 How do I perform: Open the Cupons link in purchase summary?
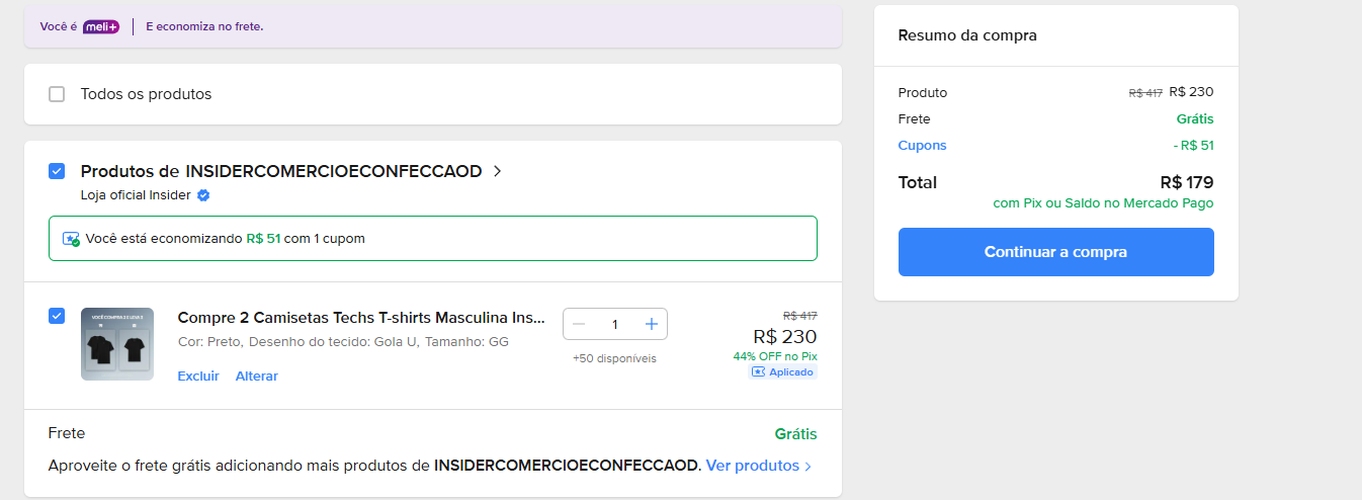[x=922, y=145]
